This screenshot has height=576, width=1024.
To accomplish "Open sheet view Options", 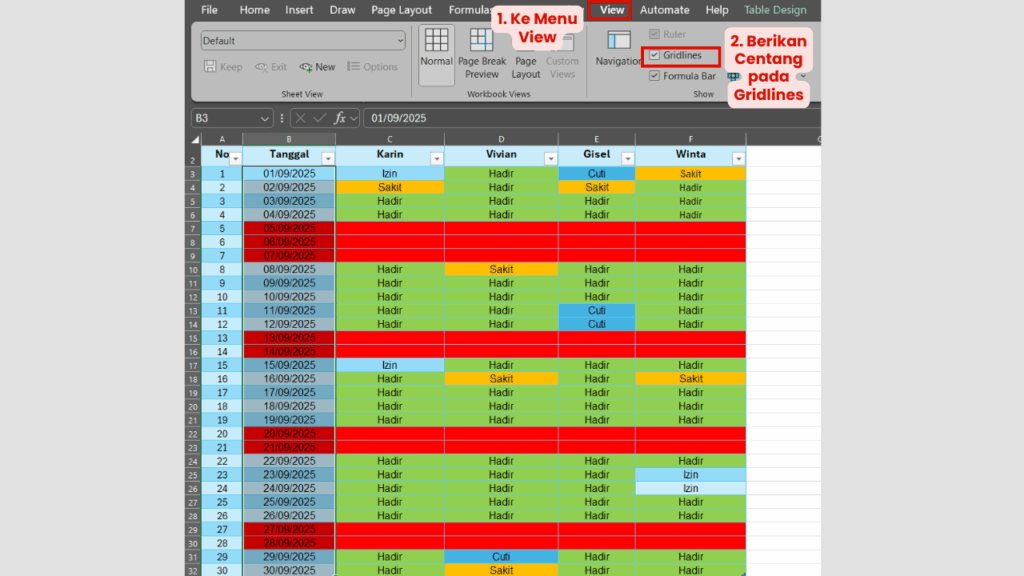I will click(x=373, y=66).
